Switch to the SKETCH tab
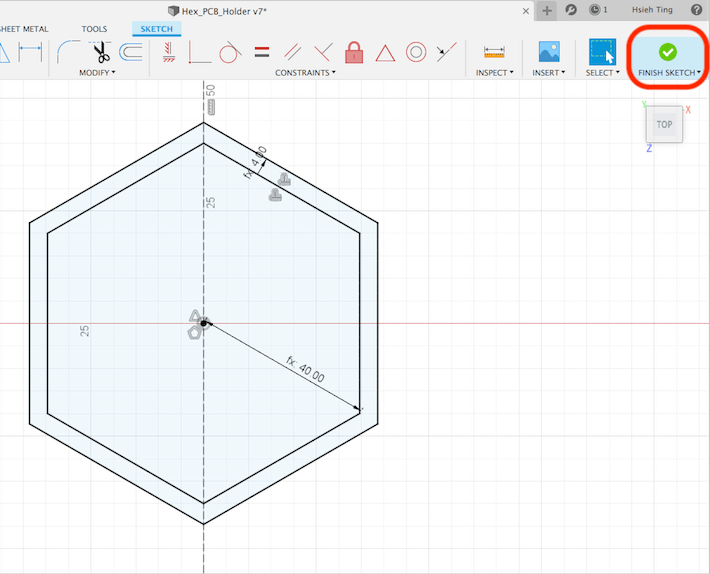The height and width of the screenshot is (574, 710). [x=156, y=29]
